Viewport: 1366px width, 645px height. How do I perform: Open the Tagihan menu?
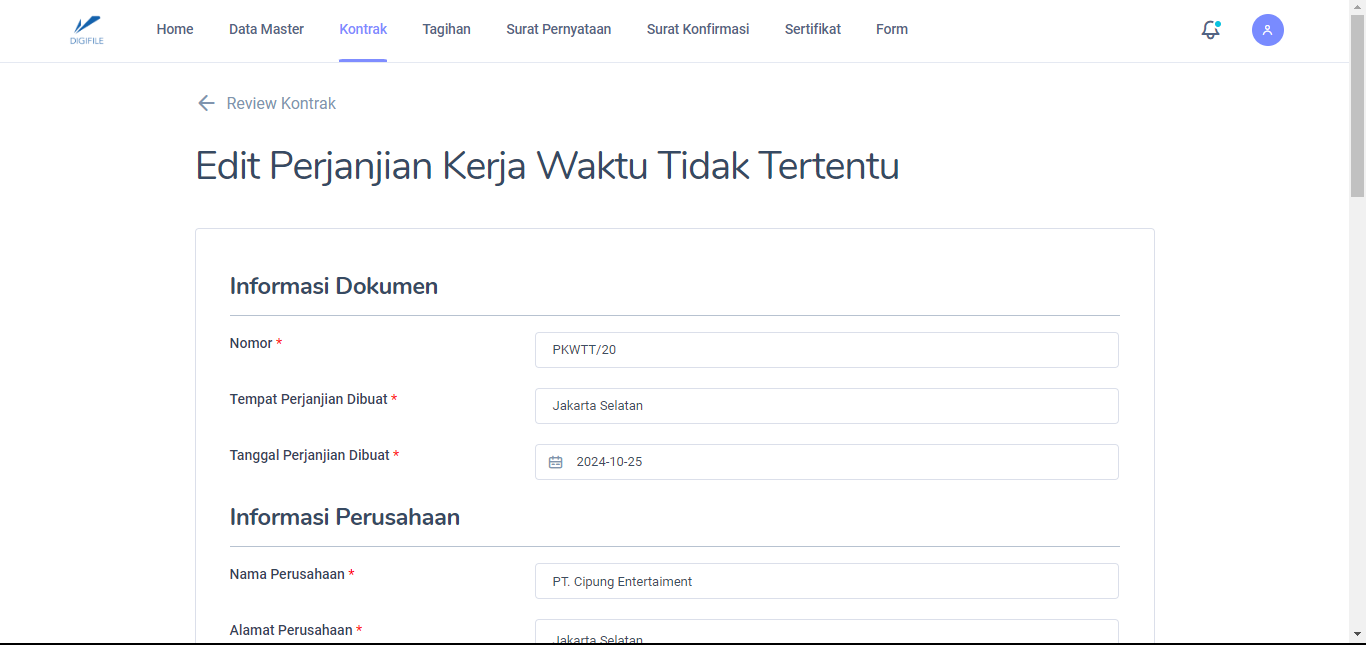point(446,30)
